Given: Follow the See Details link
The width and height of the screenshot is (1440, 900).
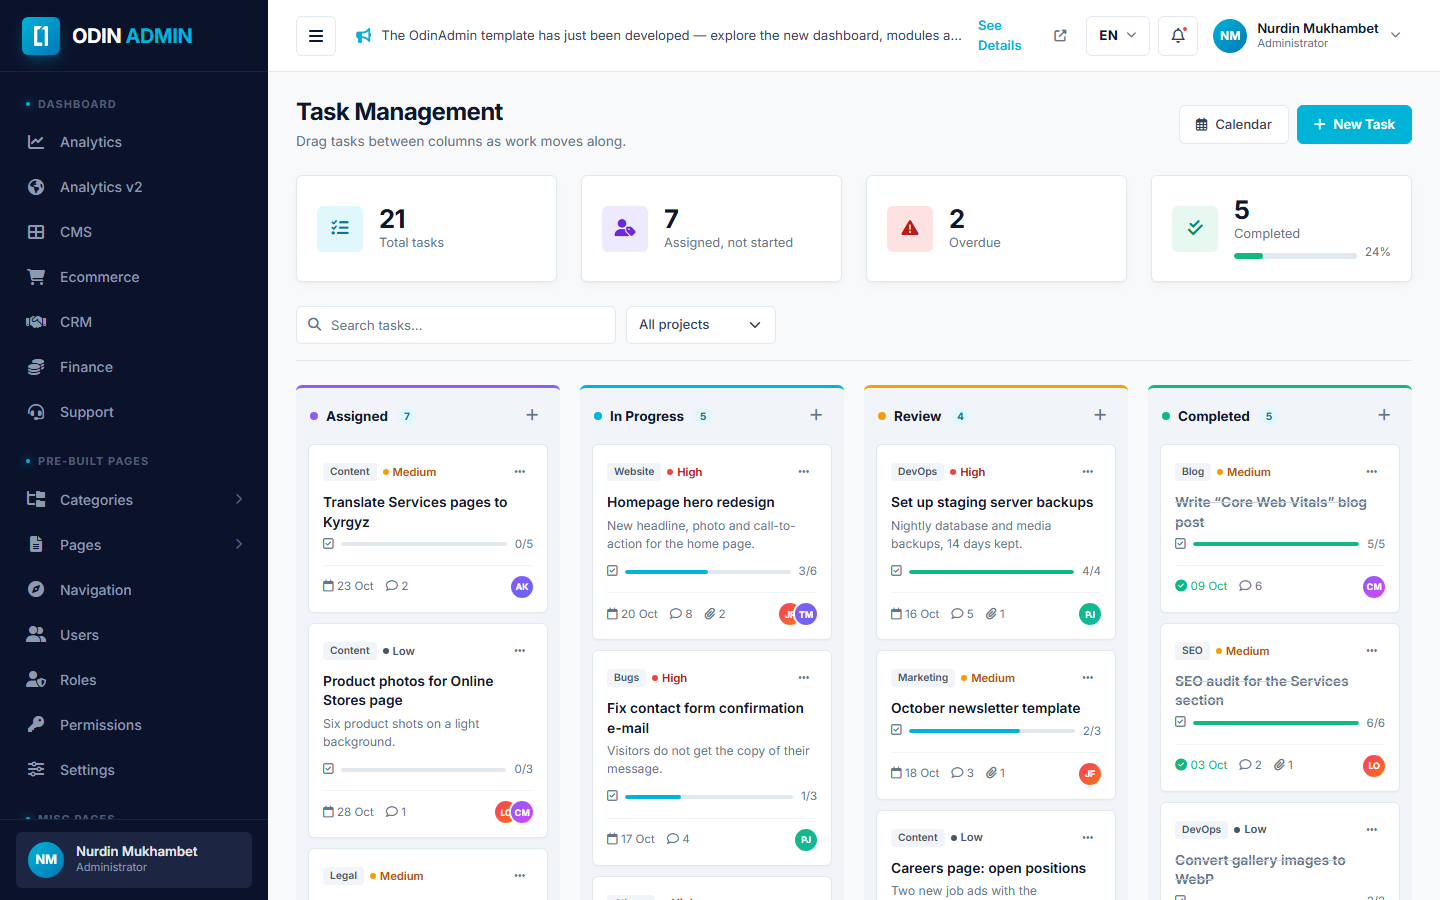Looking at the screenshot, I should (x=1000, y=36).
